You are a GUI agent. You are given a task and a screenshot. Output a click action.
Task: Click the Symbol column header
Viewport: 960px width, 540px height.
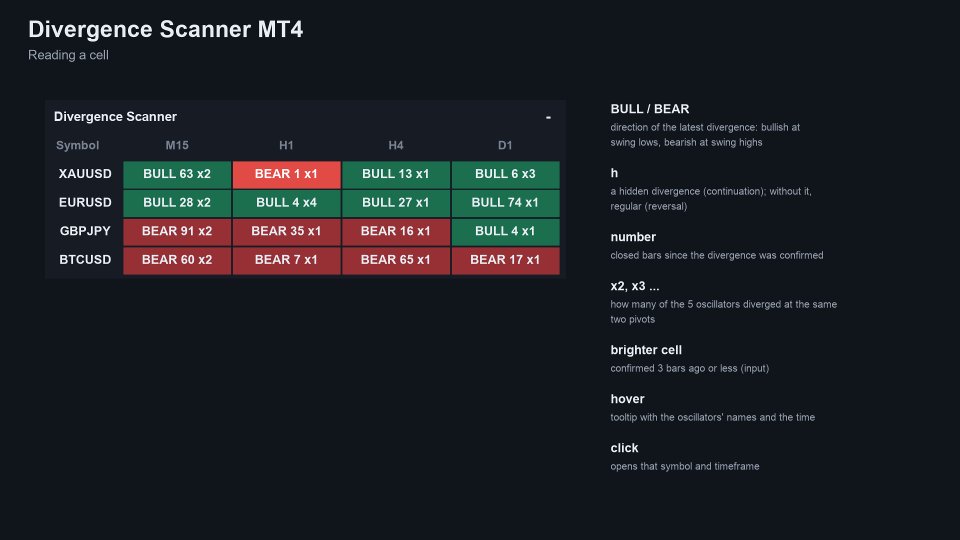[77, 146]
